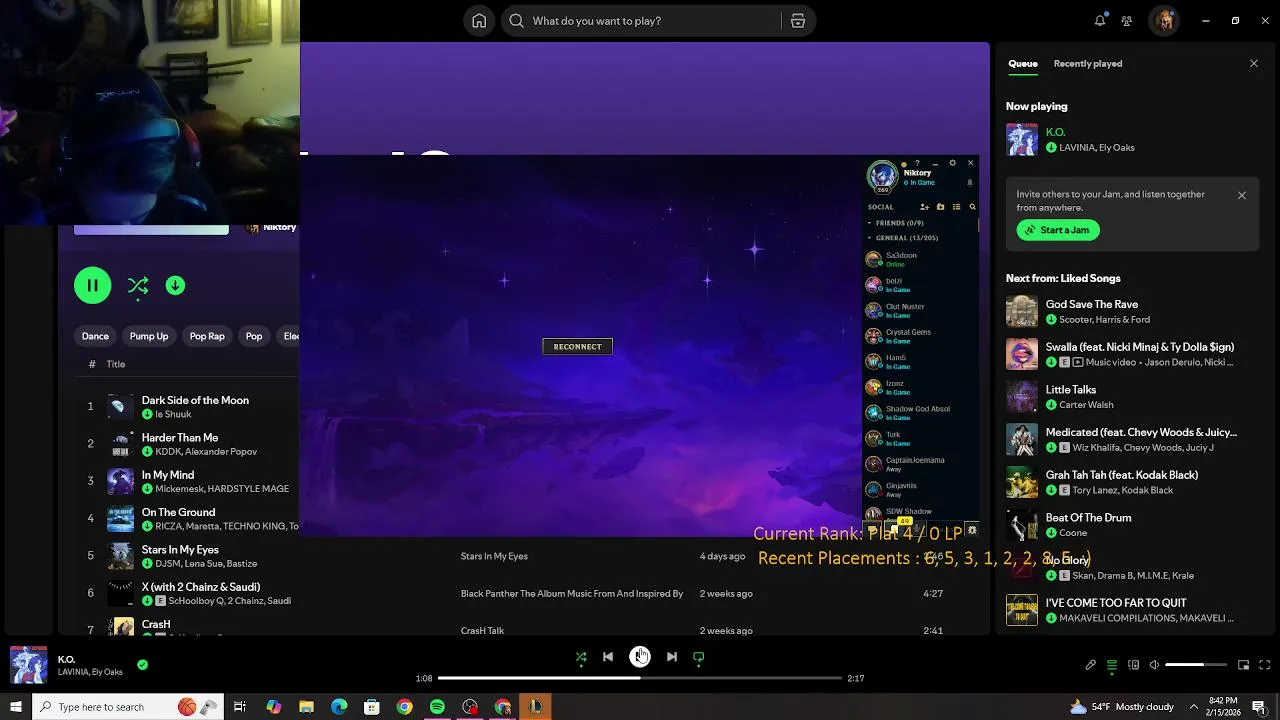This screenshot has height=720, width=1280.
Task: Open Windows Start menu
Action: click(x=15, y=707)
